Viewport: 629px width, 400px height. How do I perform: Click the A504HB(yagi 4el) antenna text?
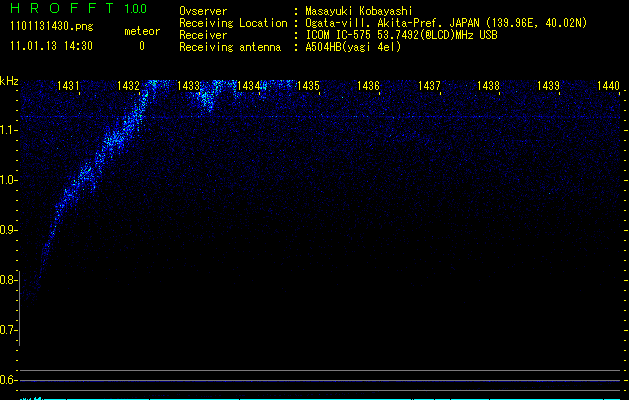click(x=353, y=47)
